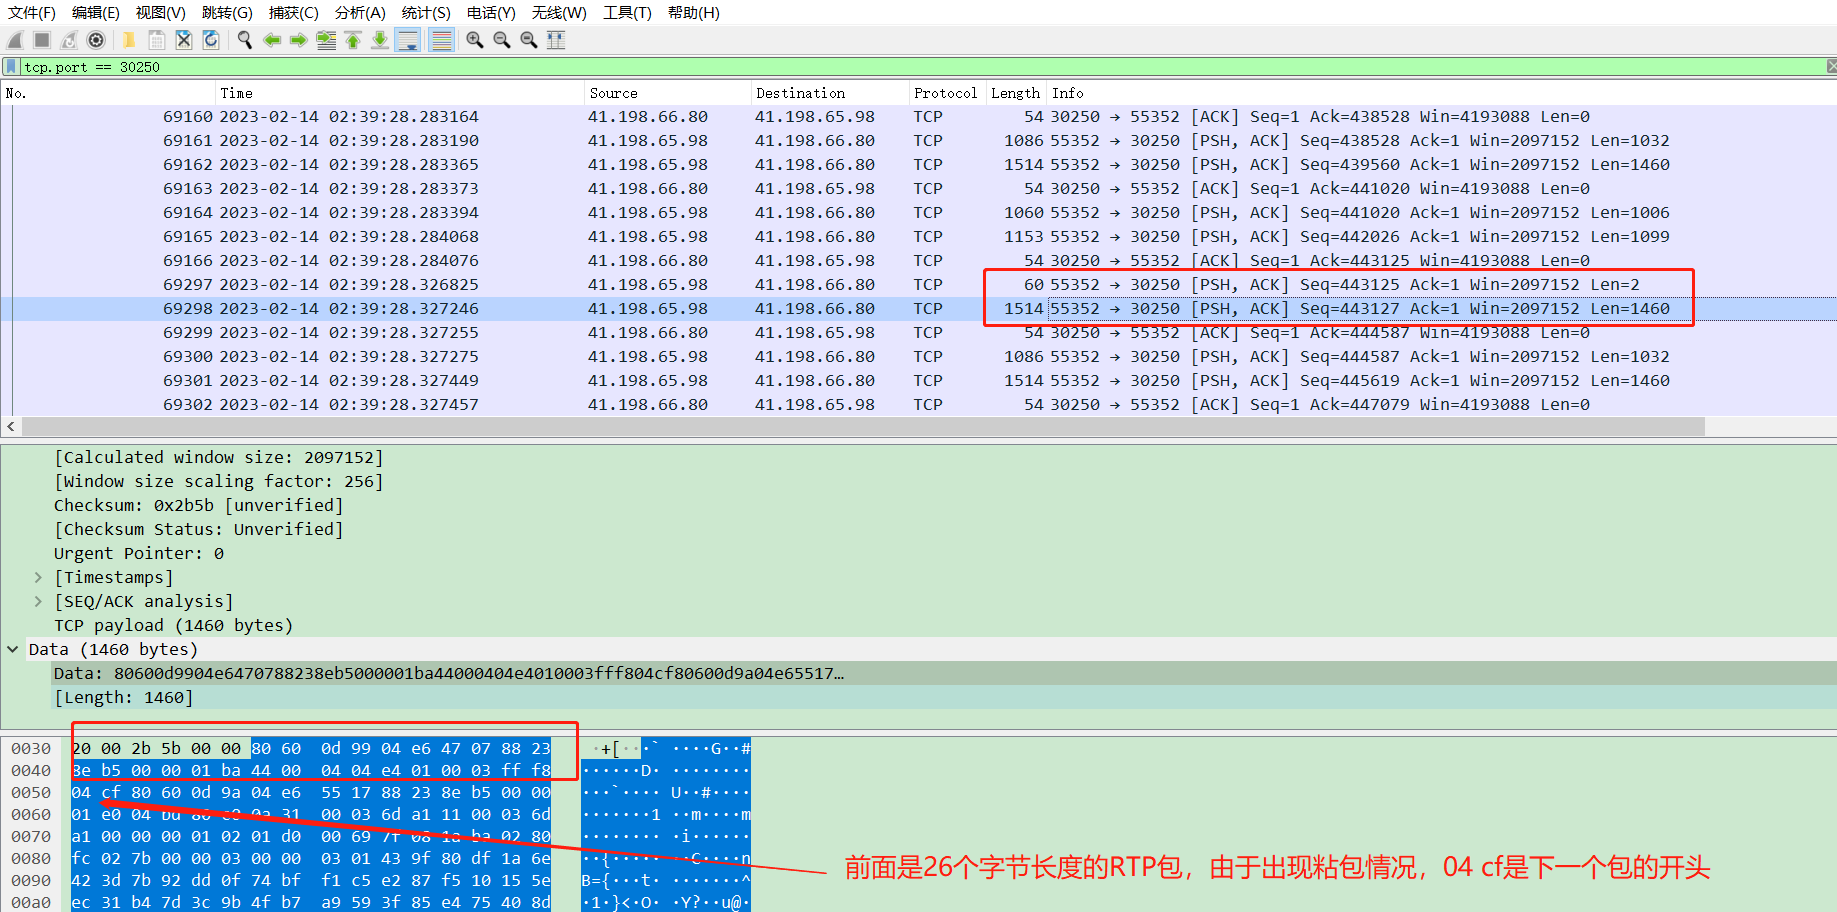This screenshot has width=1837, height=912.
Task: Select packet 69297 with Len=2
Action: 918,285
